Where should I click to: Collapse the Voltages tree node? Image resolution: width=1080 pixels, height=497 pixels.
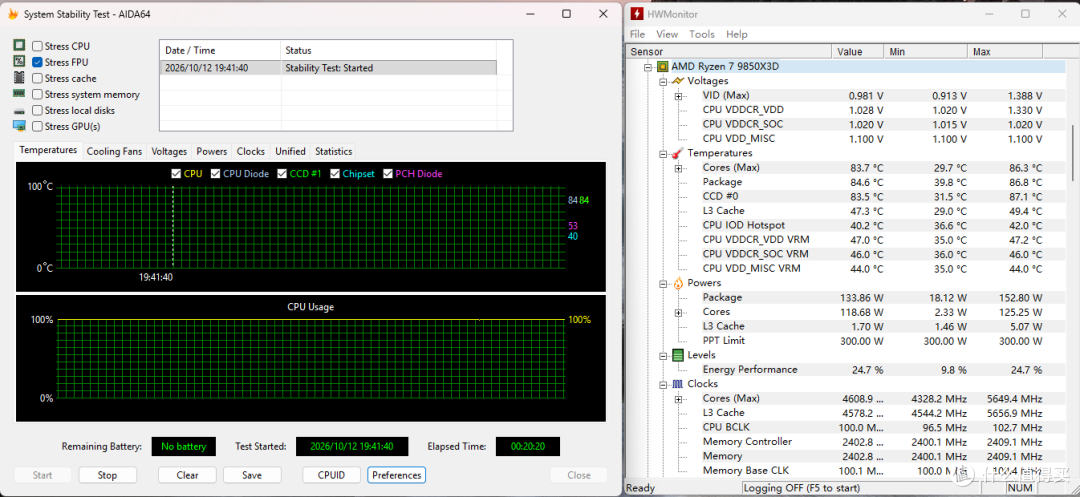tap(663, 81)
